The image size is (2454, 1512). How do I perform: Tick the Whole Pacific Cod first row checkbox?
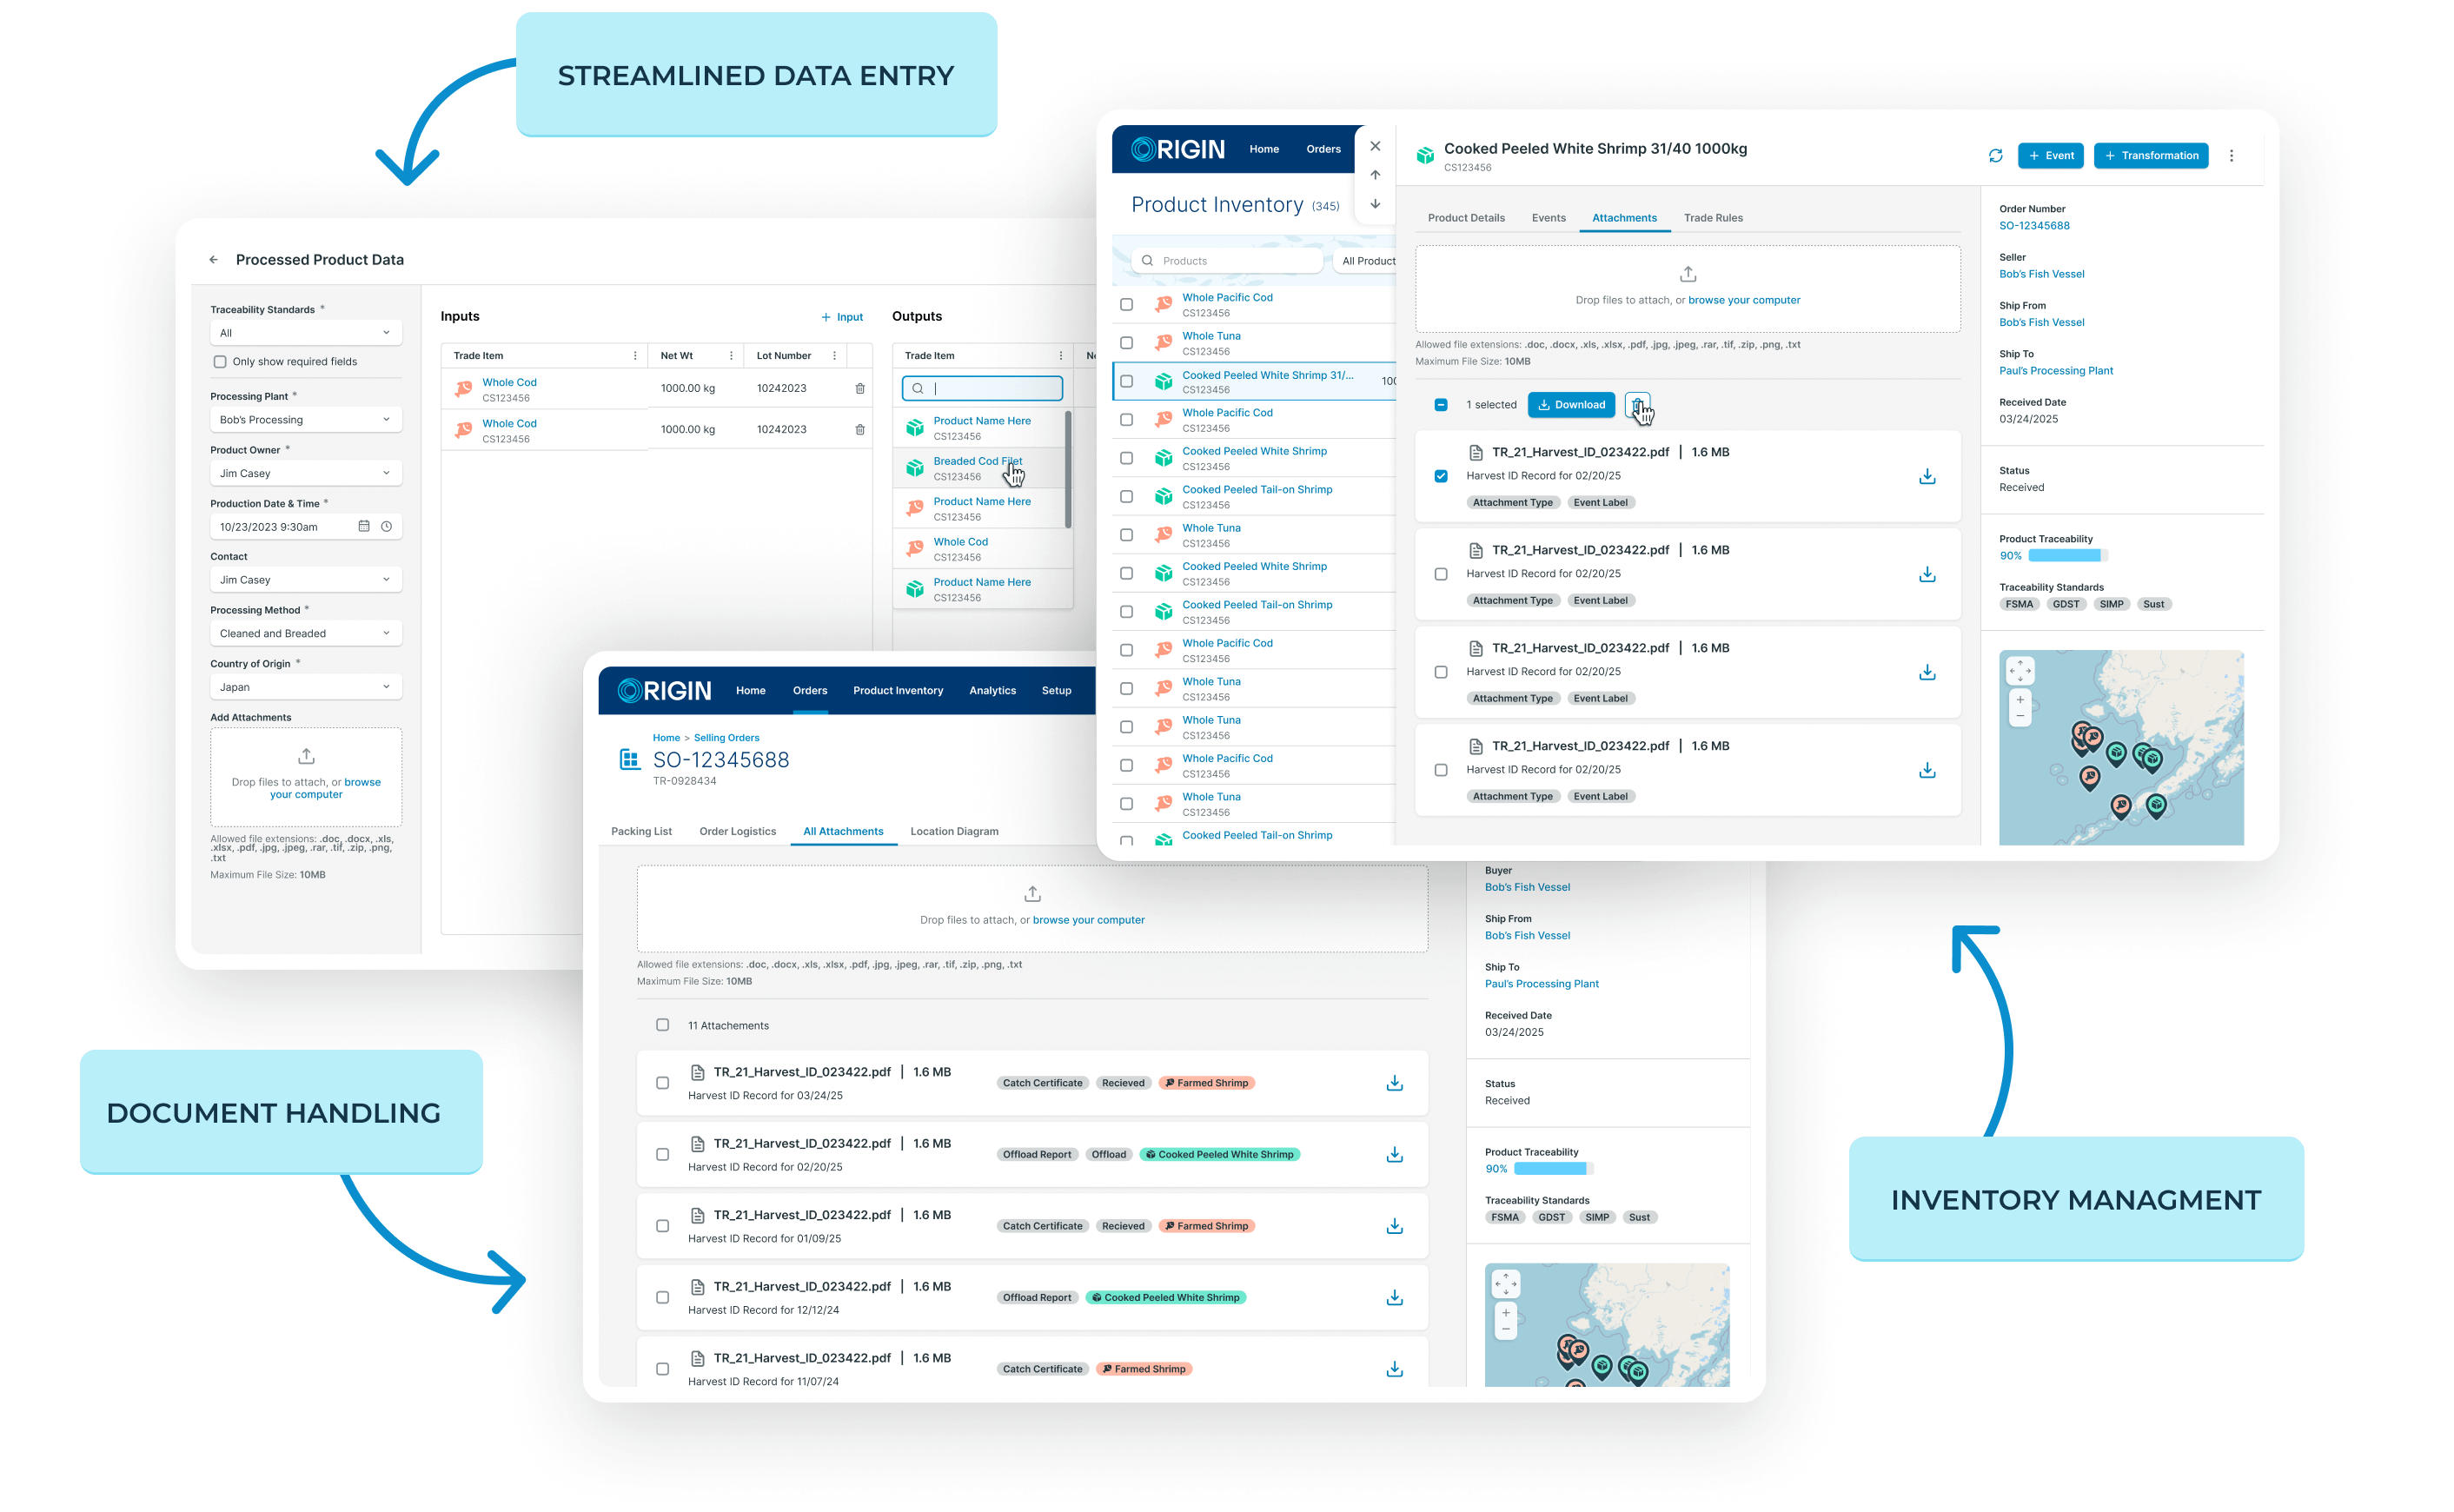pyautogui.click(x=1126, y=305)
